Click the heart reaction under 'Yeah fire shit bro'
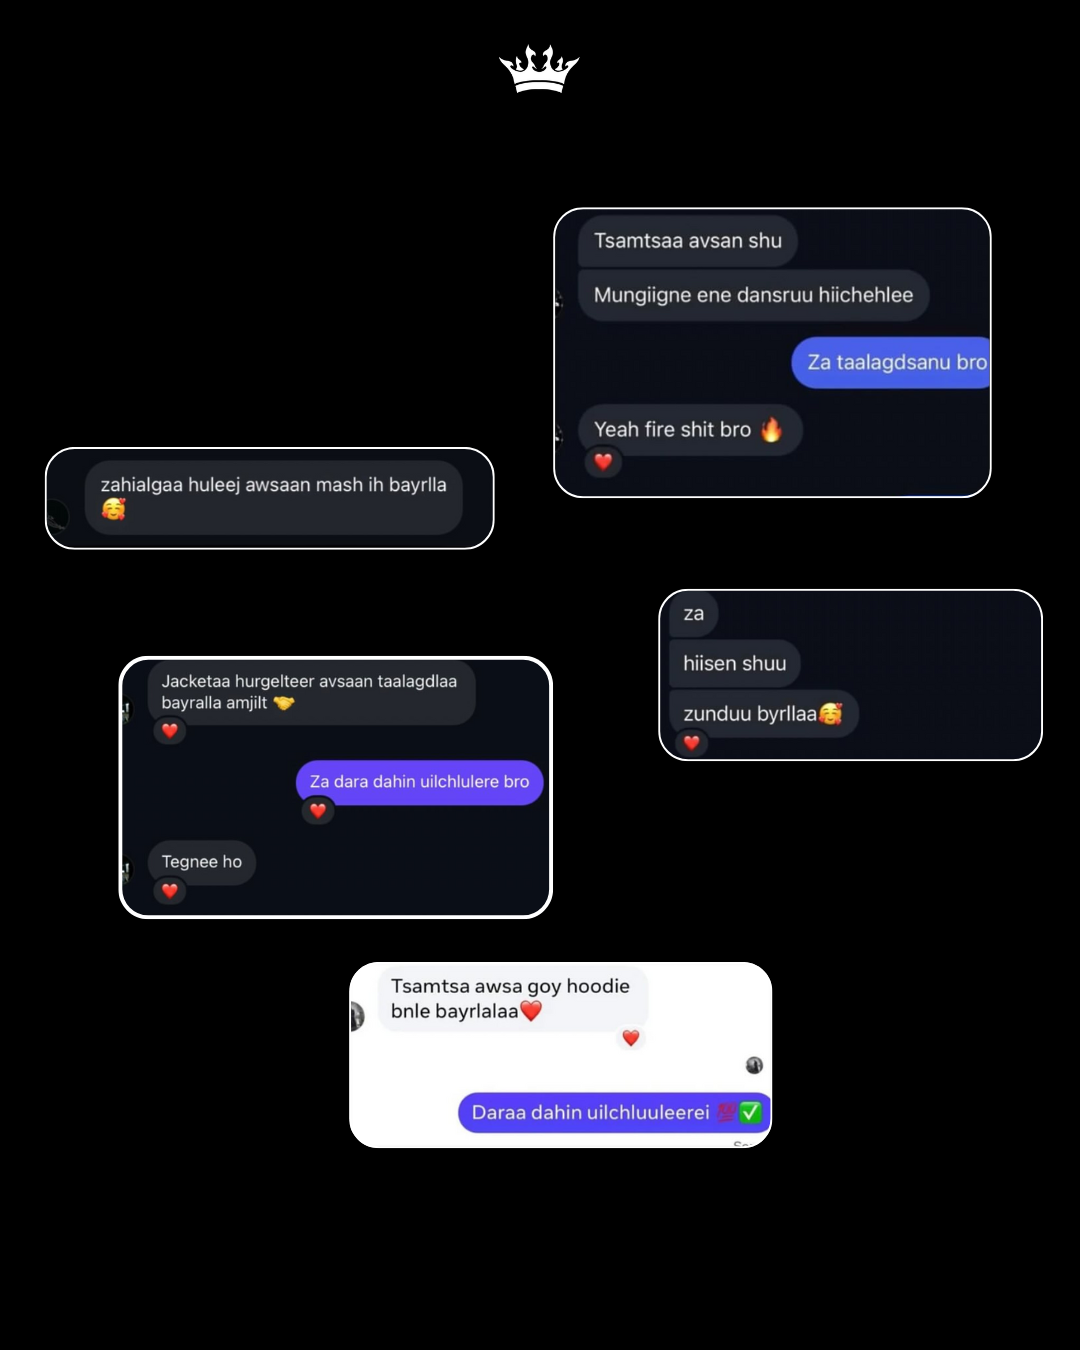This screenshot has height=1350, width=1080. click(x=603, y=461)
